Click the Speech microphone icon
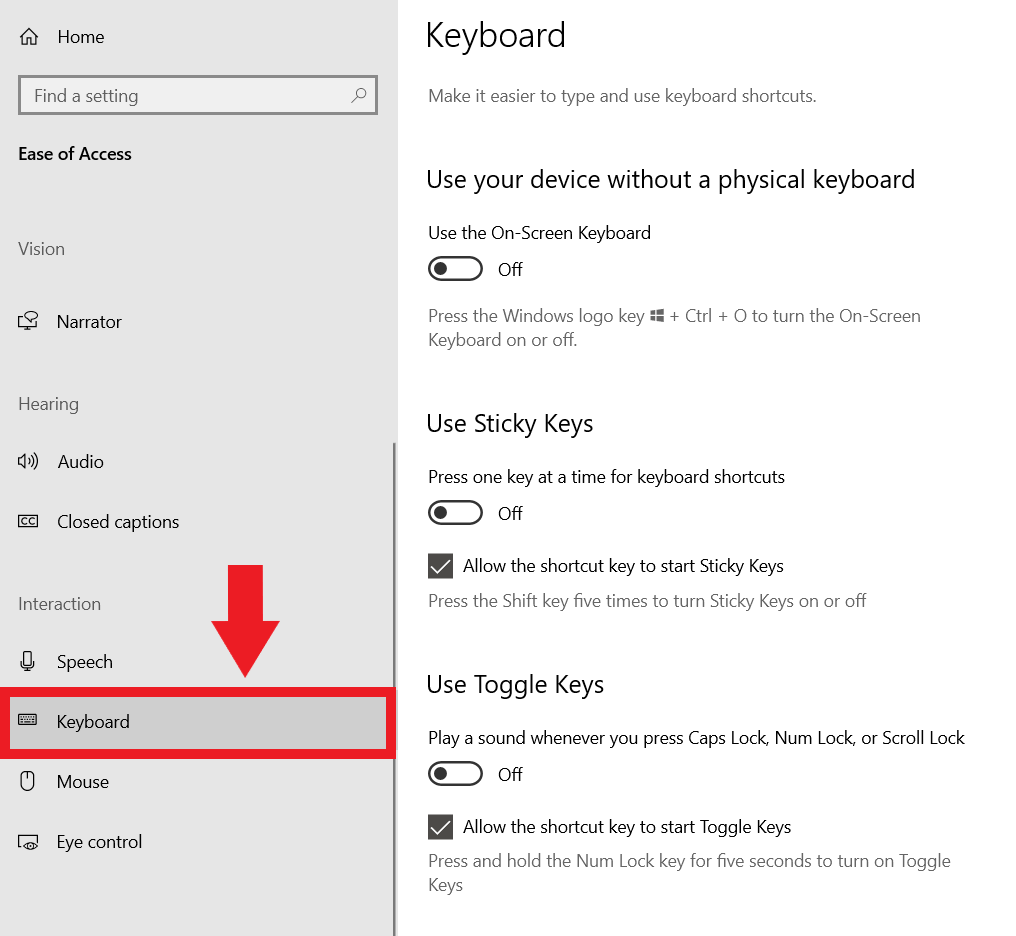 28,662
